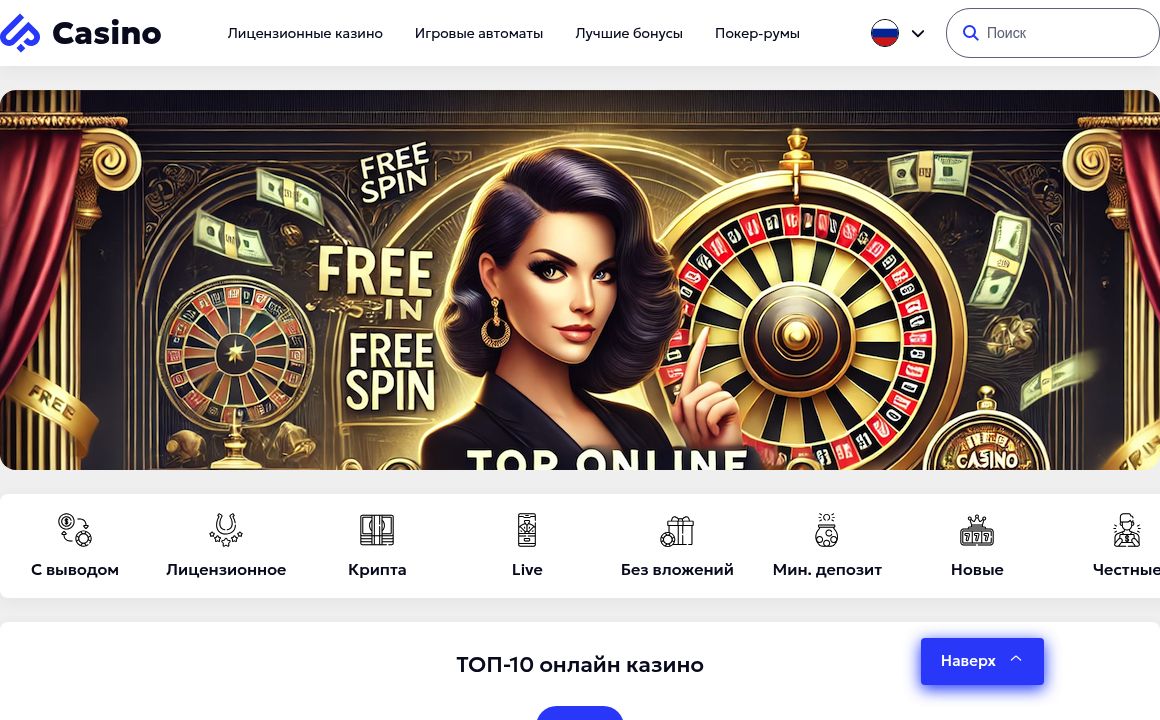Choose the Live phone icon
This screenshot has width=1160, height=720.
click(527, 530)
